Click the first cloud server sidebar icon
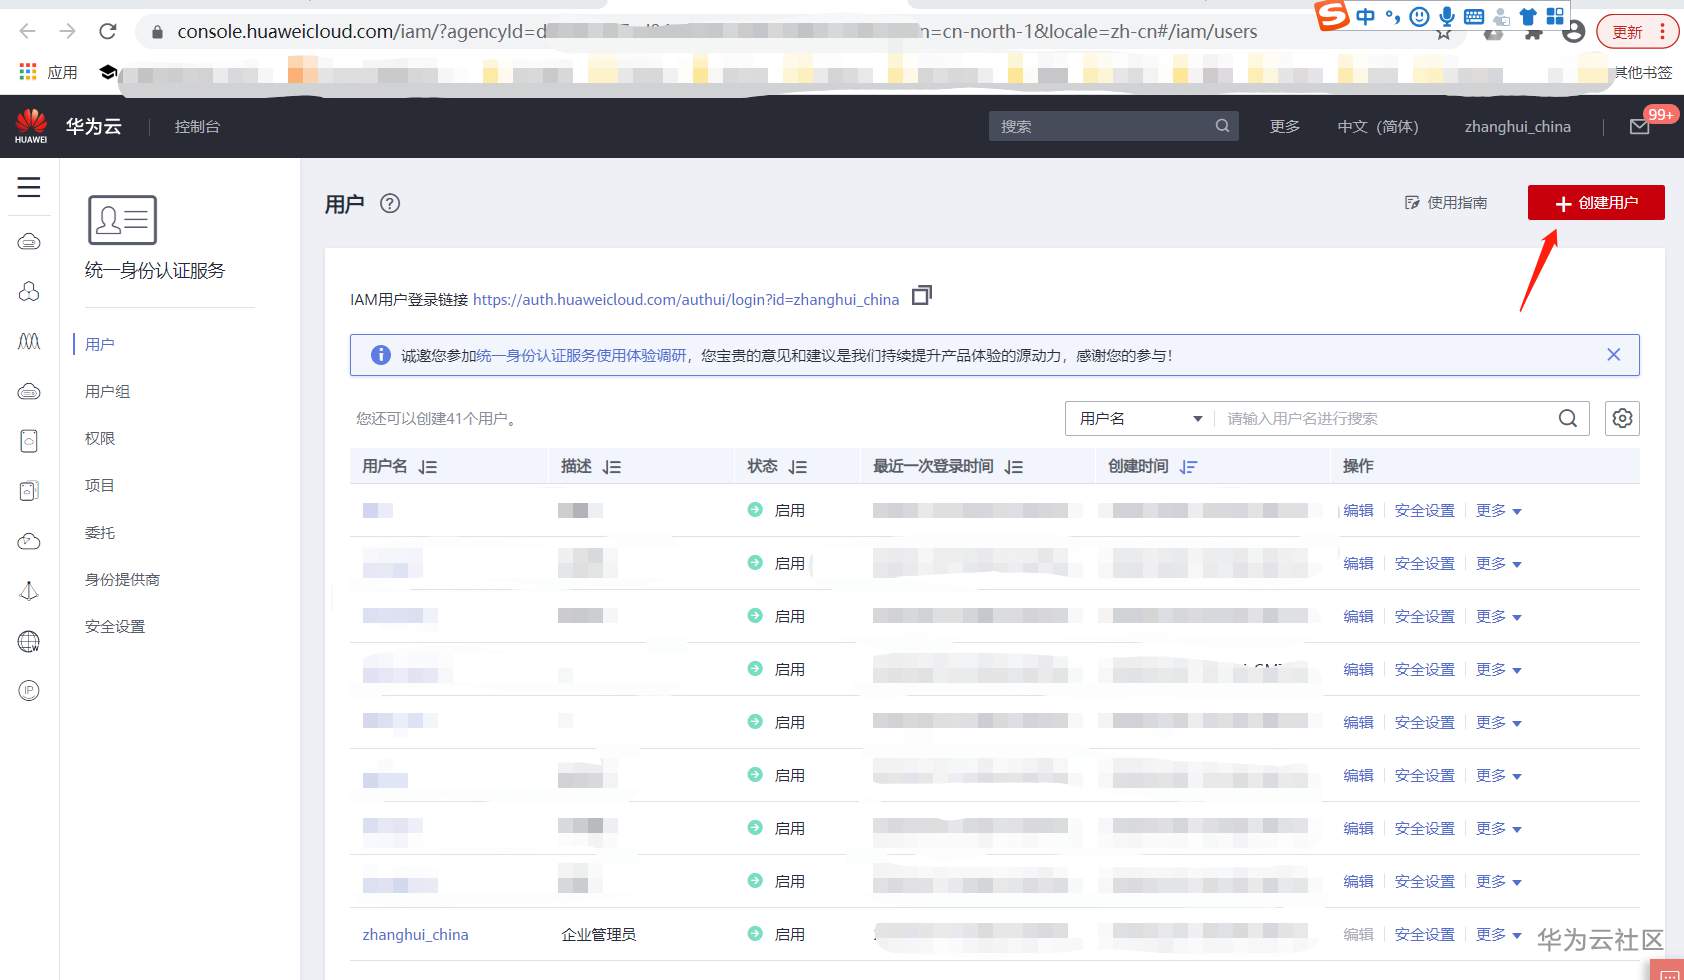Screen dimensions: 1684x980 tap(29, 241)
